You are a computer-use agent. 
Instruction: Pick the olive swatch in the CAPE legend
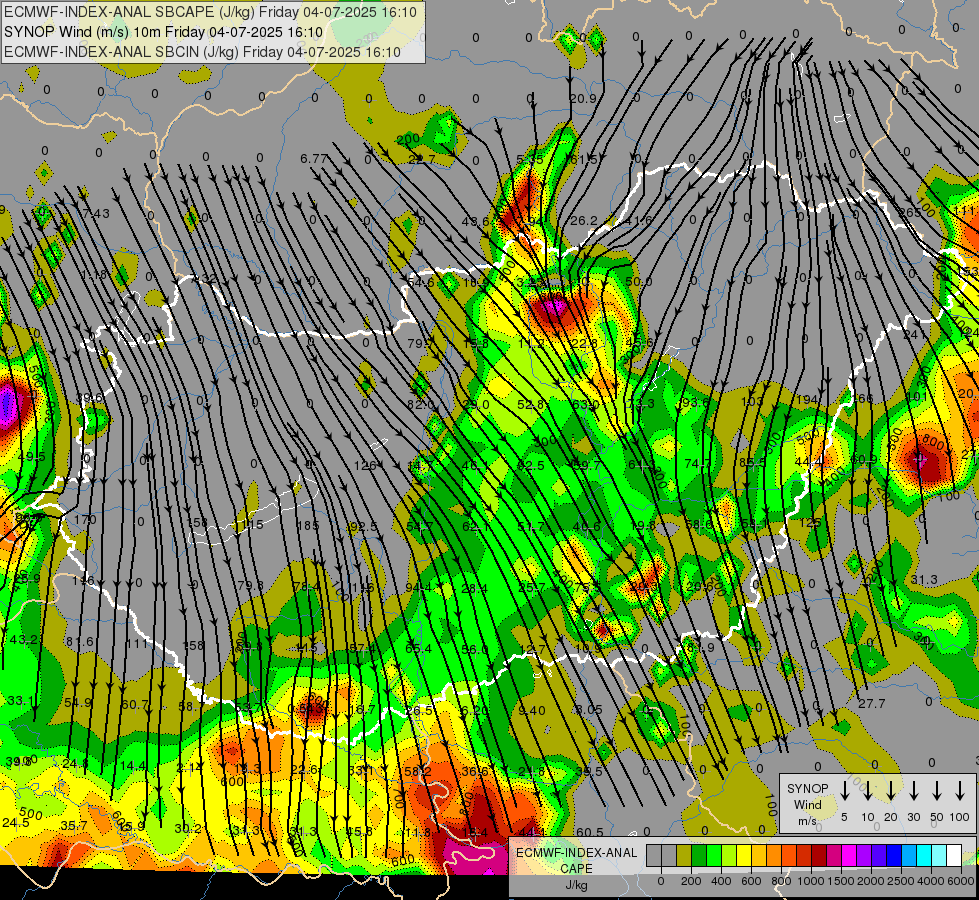pyautogui.click(x=684, y=856)
